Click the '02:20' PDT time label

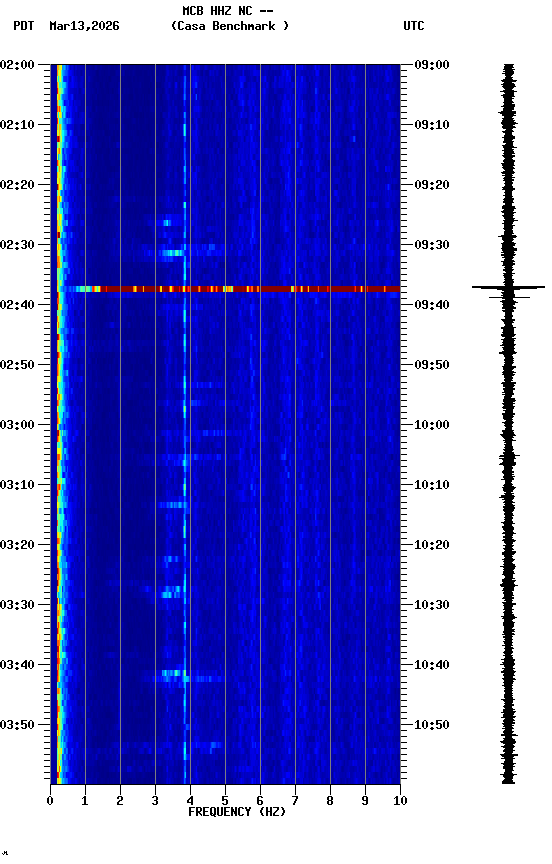17,185
